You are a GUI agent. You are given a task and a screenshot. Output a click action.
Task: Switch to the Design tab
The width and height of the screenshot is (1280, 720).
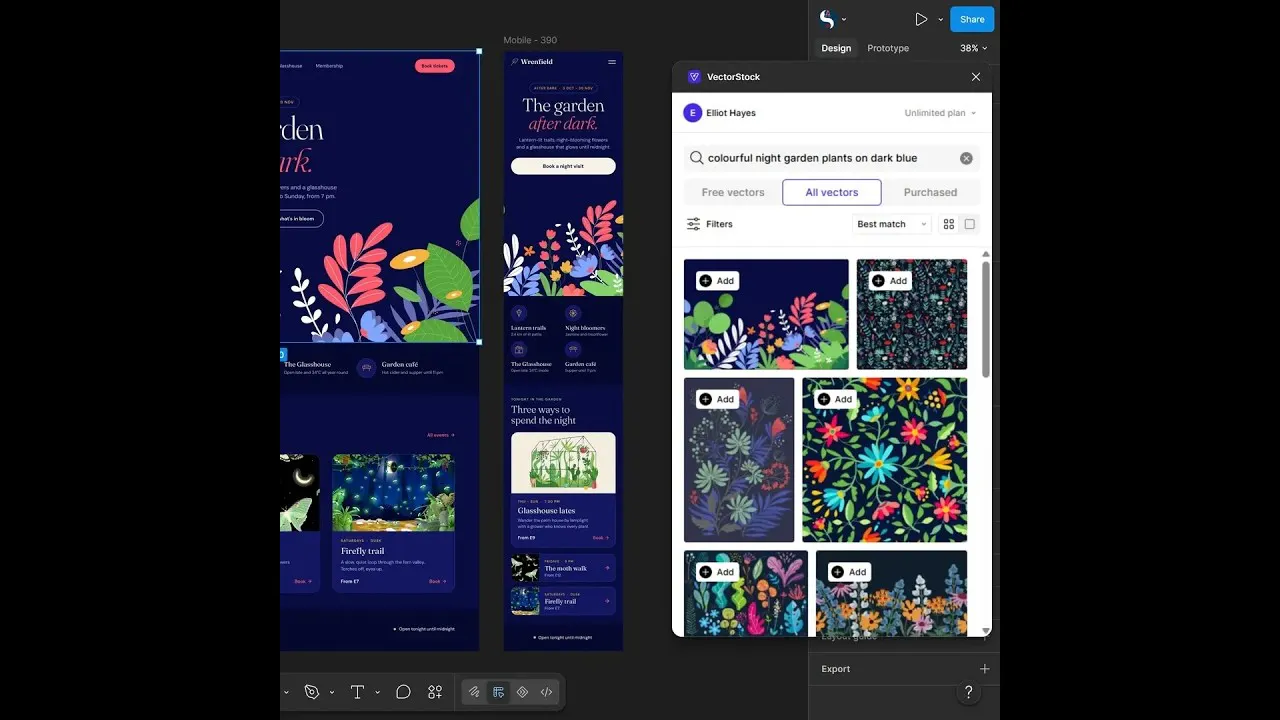tap(836, 48)
